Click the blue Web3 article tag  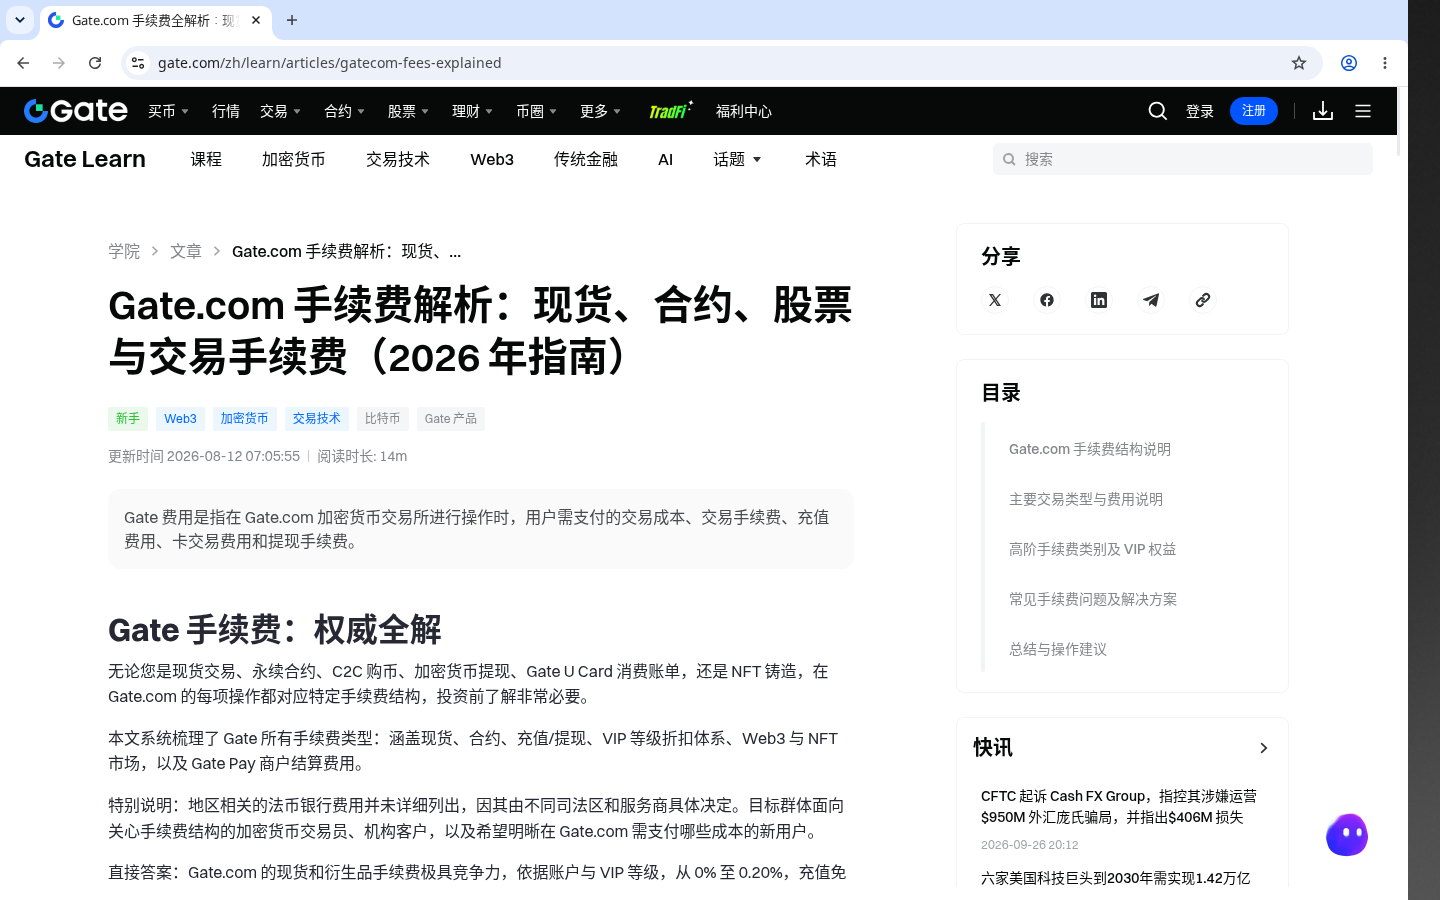pyautogui.click(x=180, y=419)
